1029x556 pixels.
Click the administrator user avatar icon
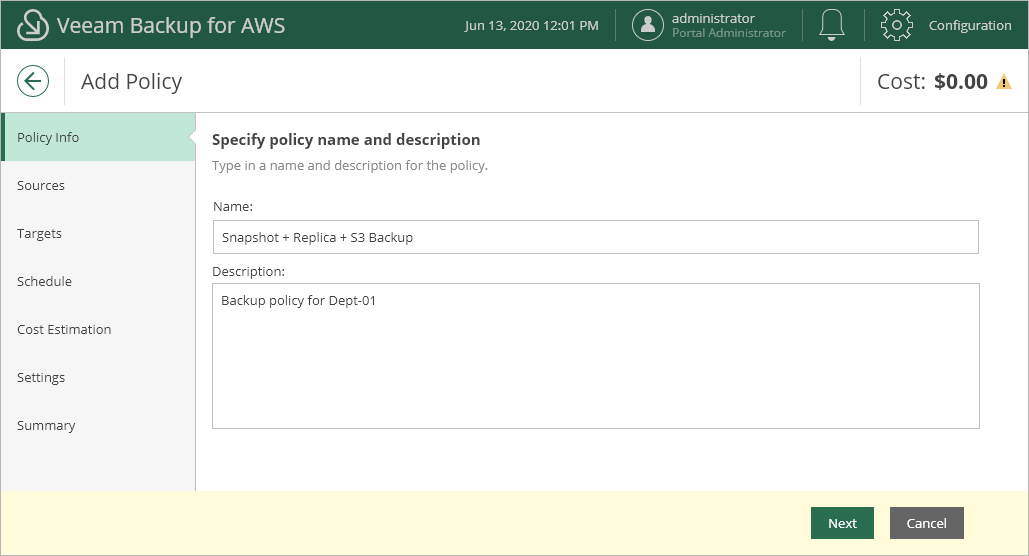[x=648, y=25]
